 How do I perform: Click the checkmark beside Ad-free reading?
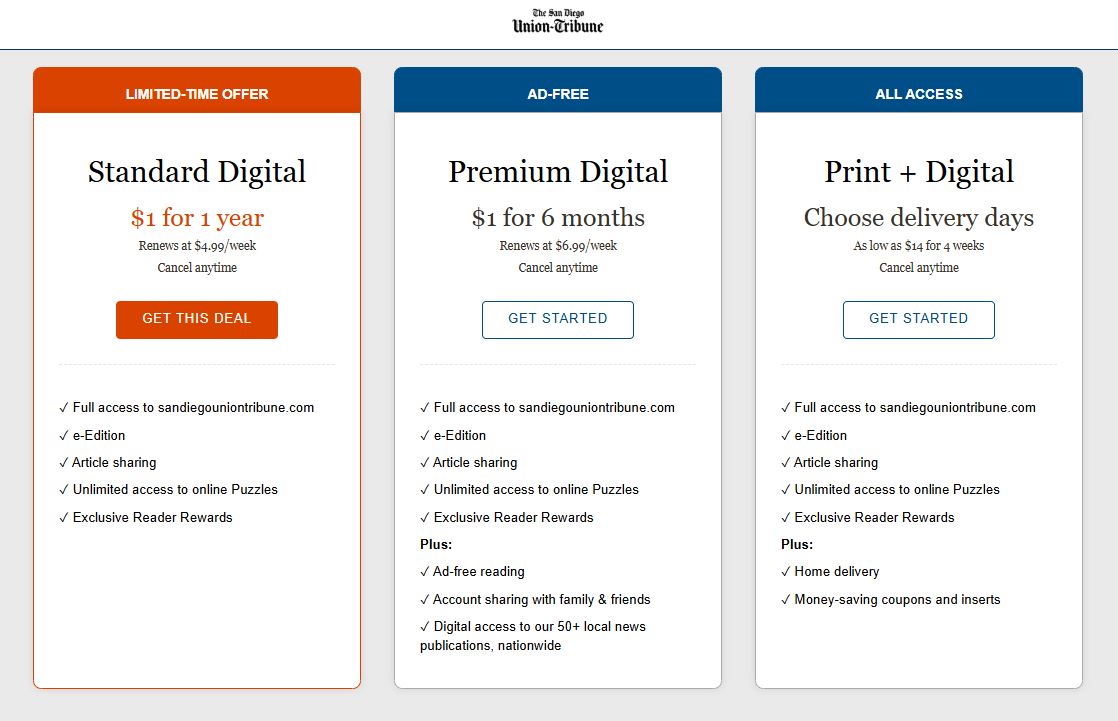pos(424,571)
